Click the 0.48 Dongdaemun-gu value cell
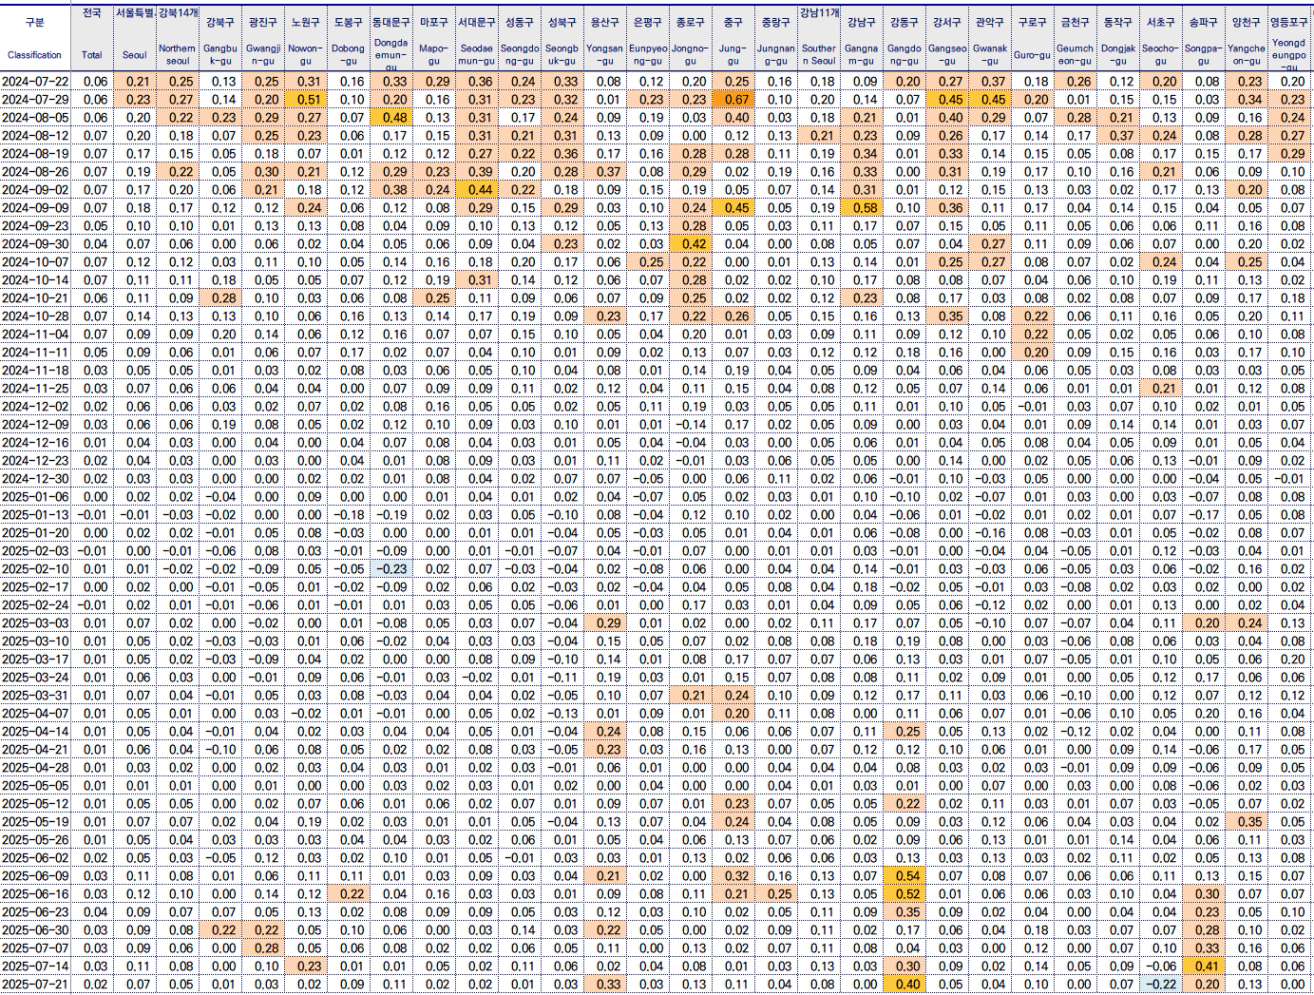The image size is (1314, 995). (x=390, y=116)
